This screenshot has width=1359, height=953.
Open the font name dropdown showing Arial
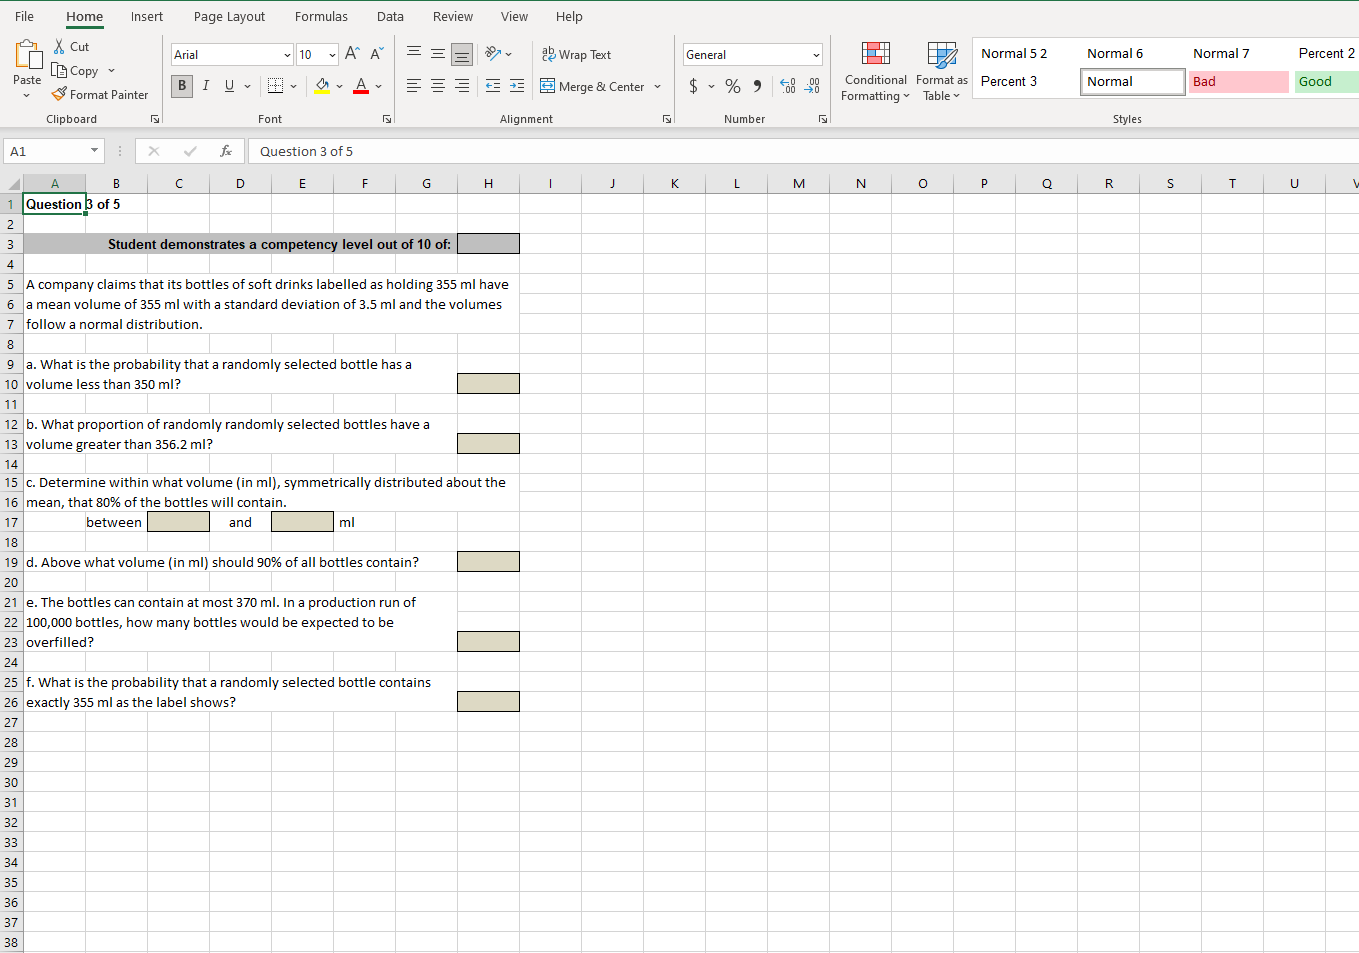pos(287,54)
